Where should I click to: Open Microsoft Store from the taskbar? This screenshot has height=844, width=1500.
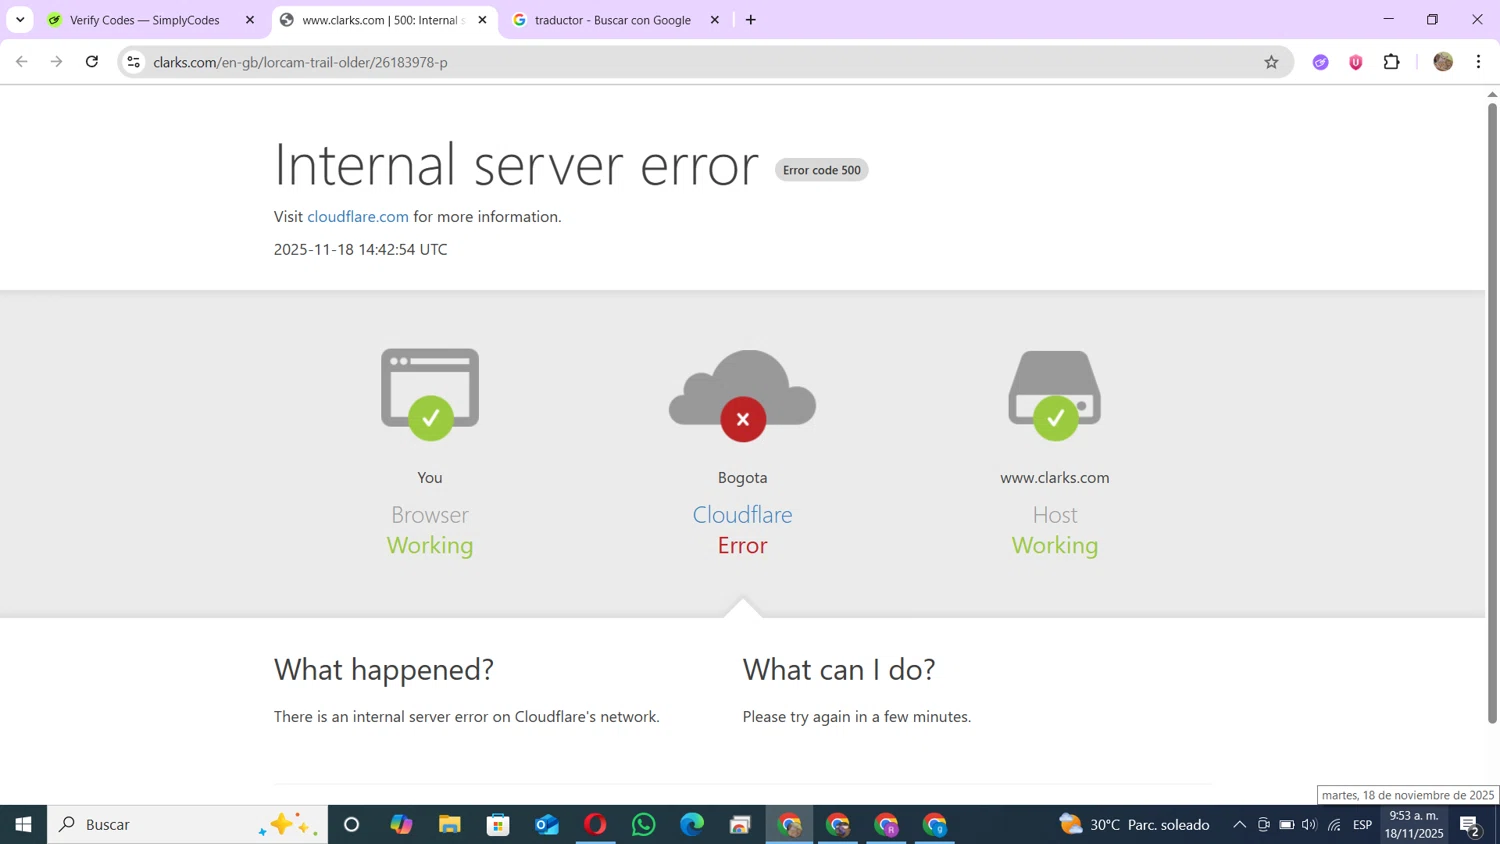tap(498, 825)
